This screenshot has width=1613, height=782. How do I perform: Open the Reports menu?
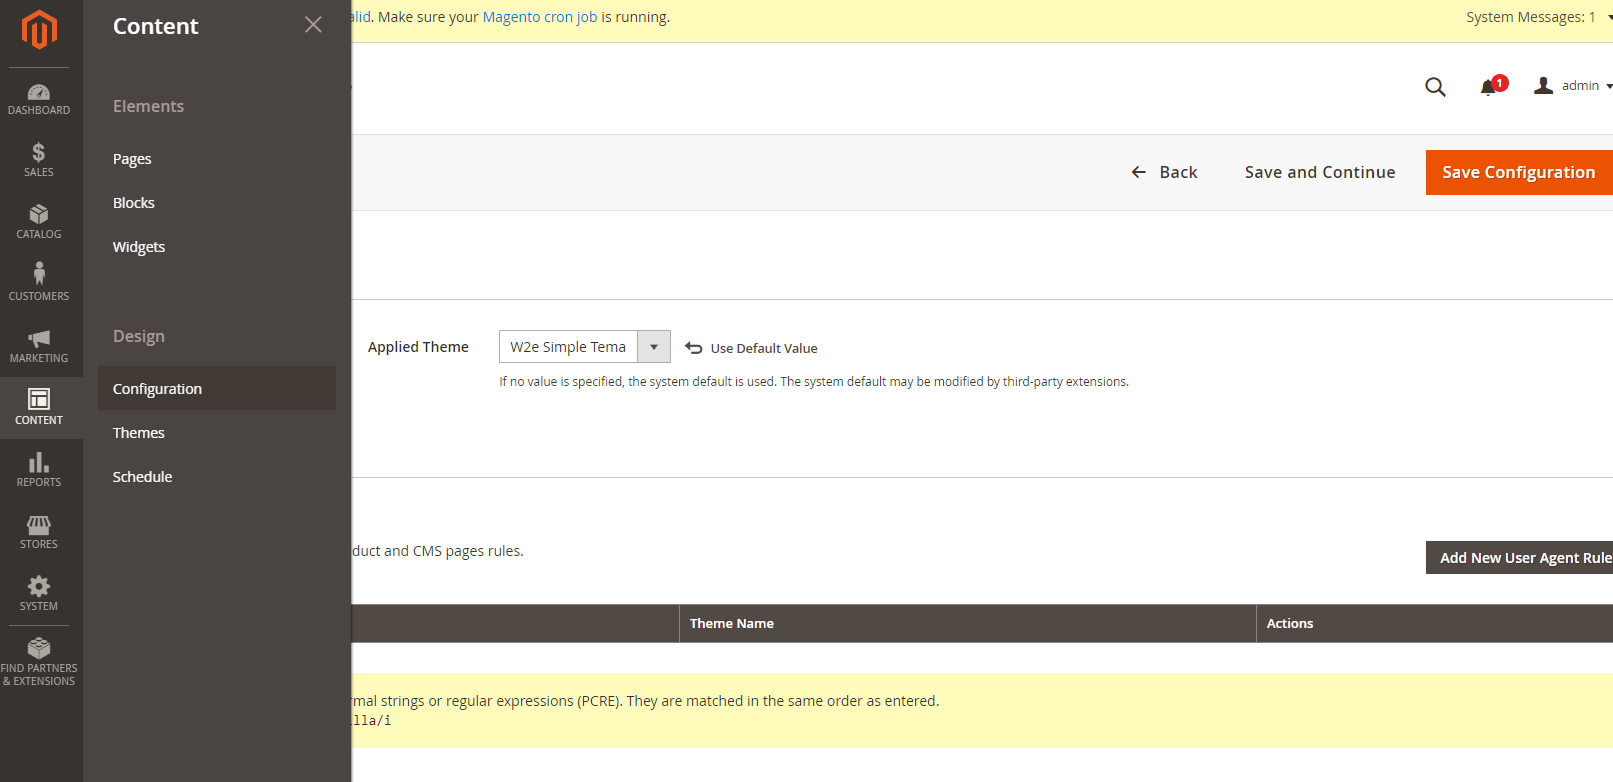click(x=39, y=470)
